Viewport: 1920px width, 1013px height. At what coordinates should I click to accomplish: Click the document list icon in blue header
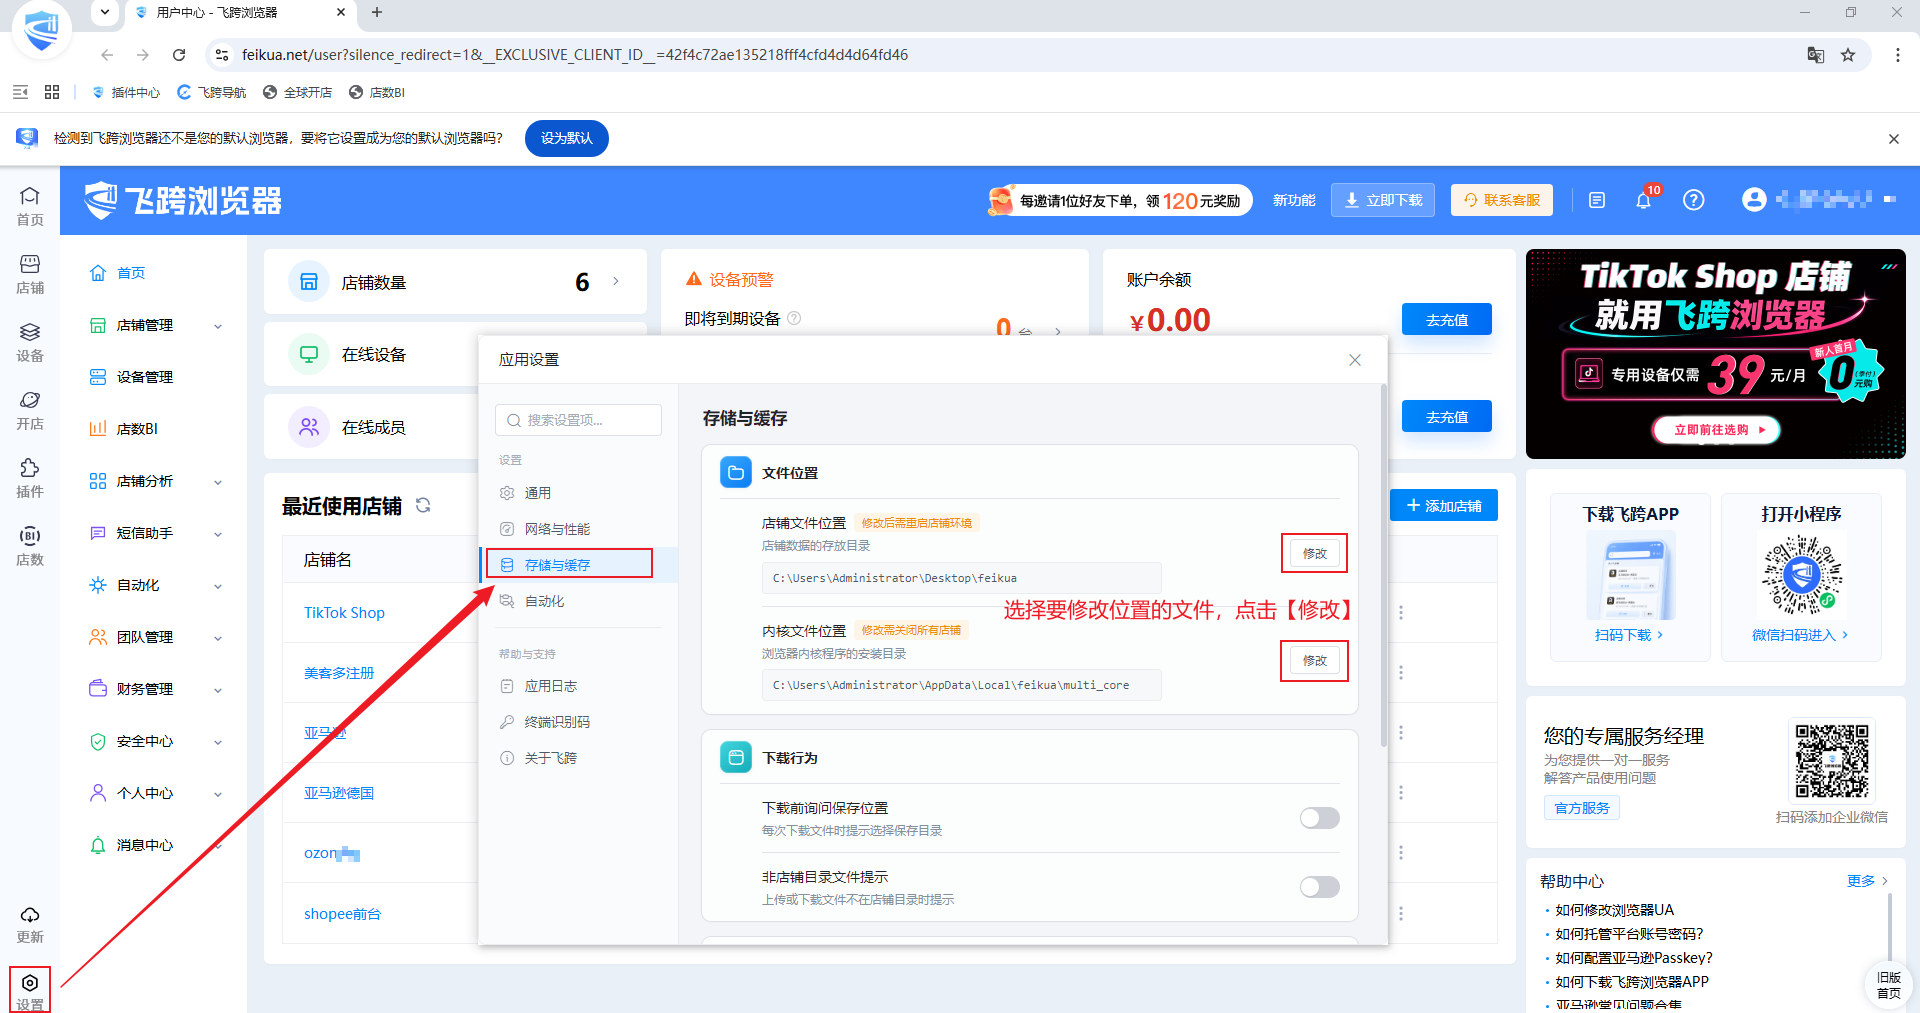(x=1597, y=200)
